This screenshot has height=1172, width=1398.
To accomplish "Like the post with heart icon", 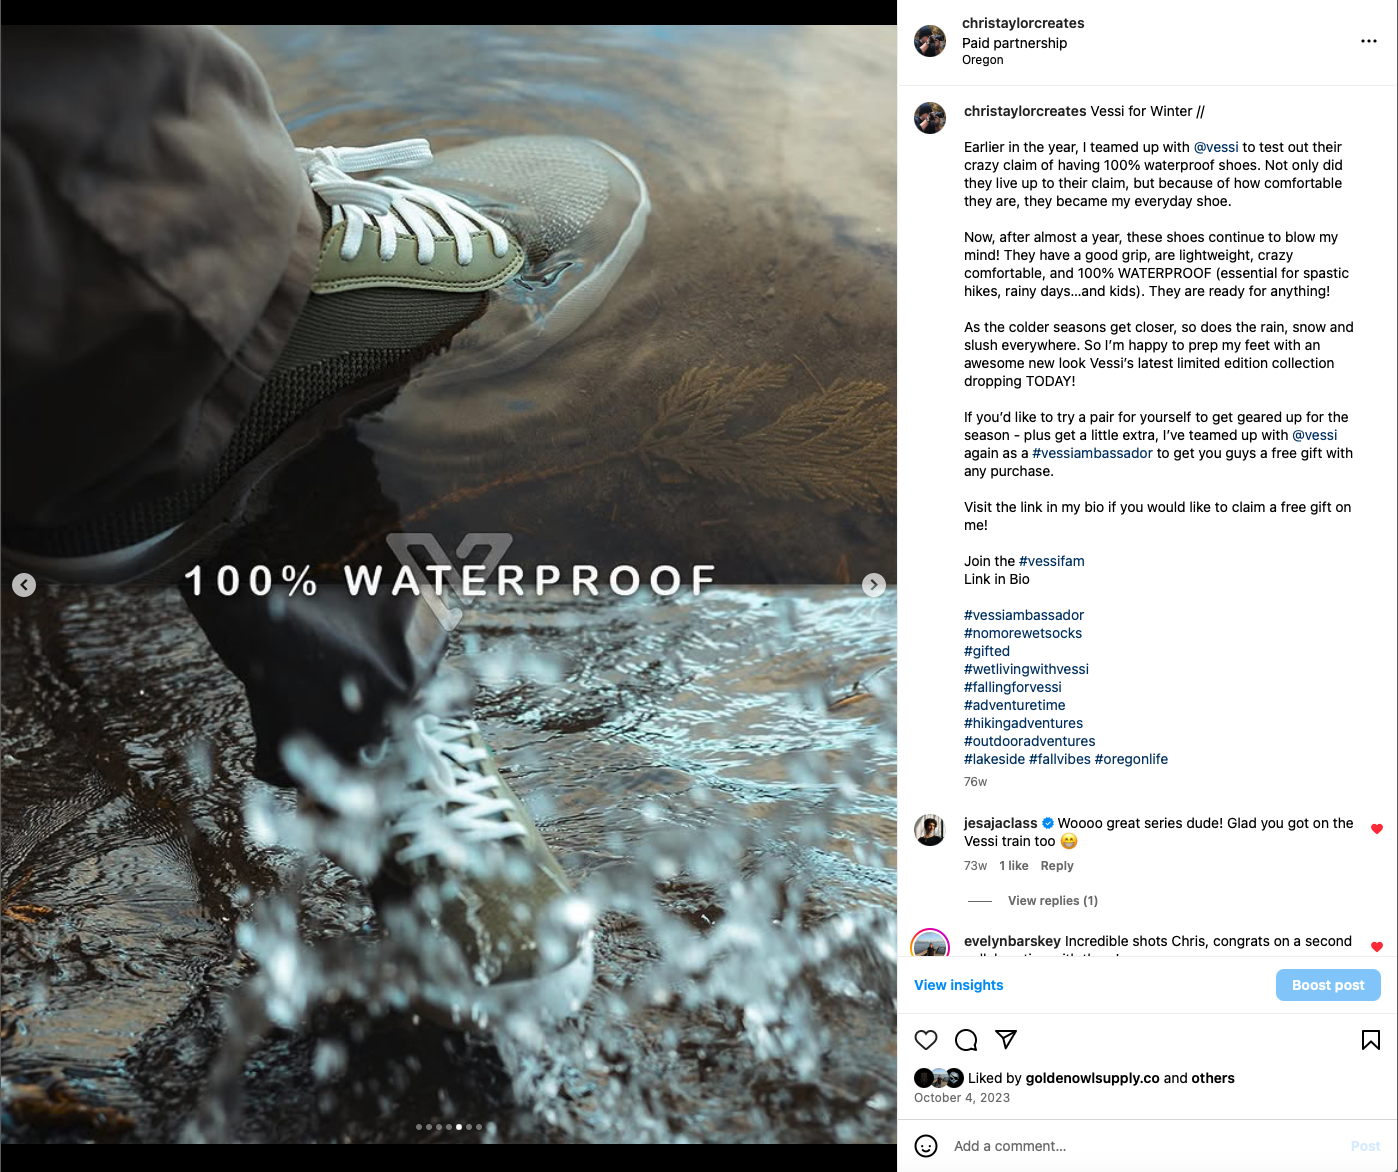I will point(926,1040).
